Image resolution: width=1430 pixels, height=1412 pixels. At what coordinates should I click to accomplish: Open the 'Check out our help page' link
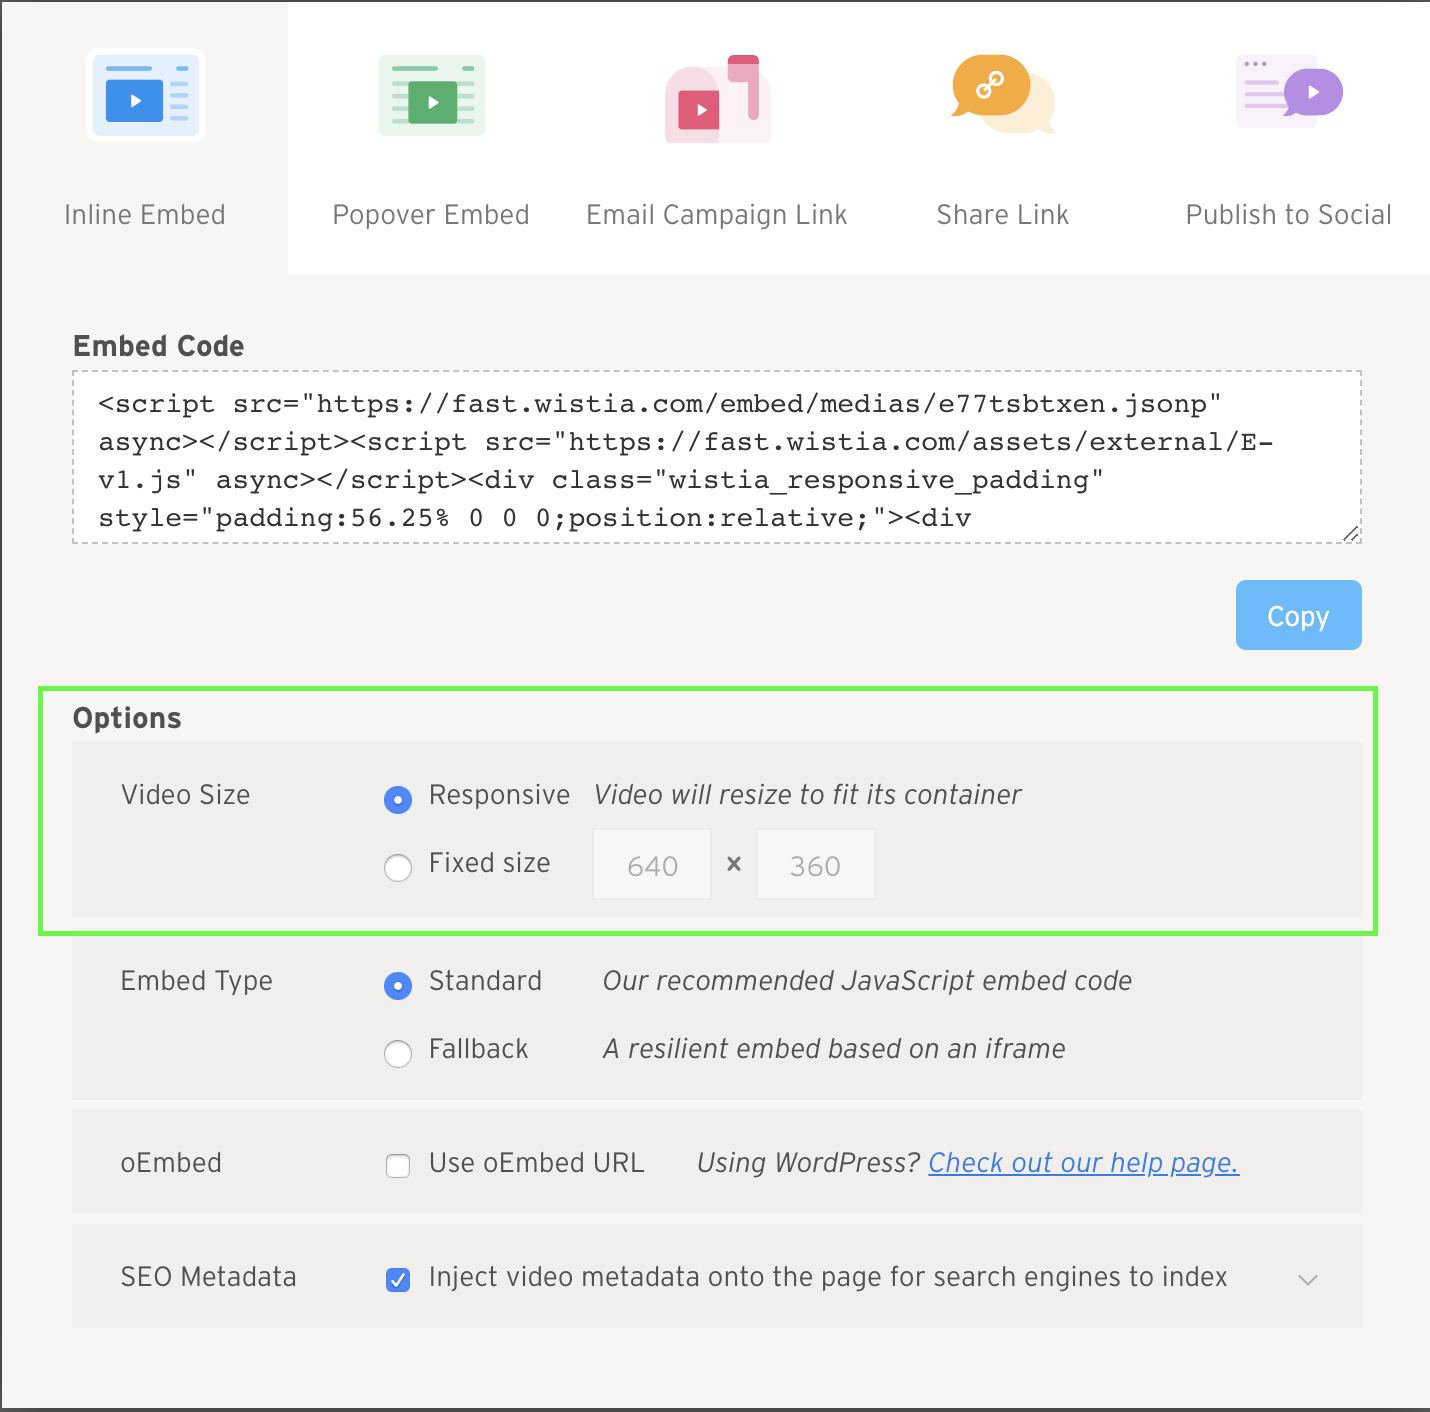coord(1084,1163)
